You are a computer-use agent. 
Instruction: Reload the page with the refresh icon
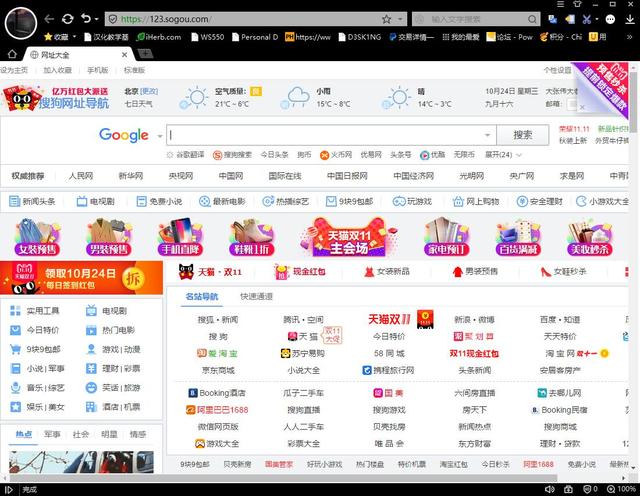point(67,19)
